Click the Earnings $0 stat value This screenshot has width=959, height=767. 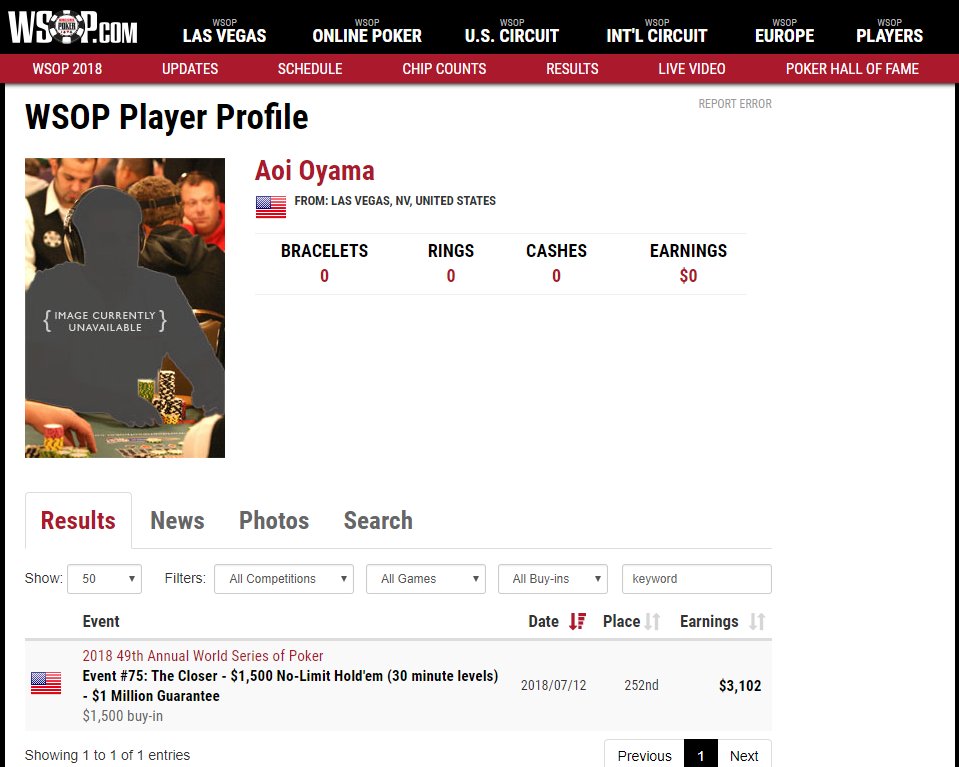pos(688,276)
